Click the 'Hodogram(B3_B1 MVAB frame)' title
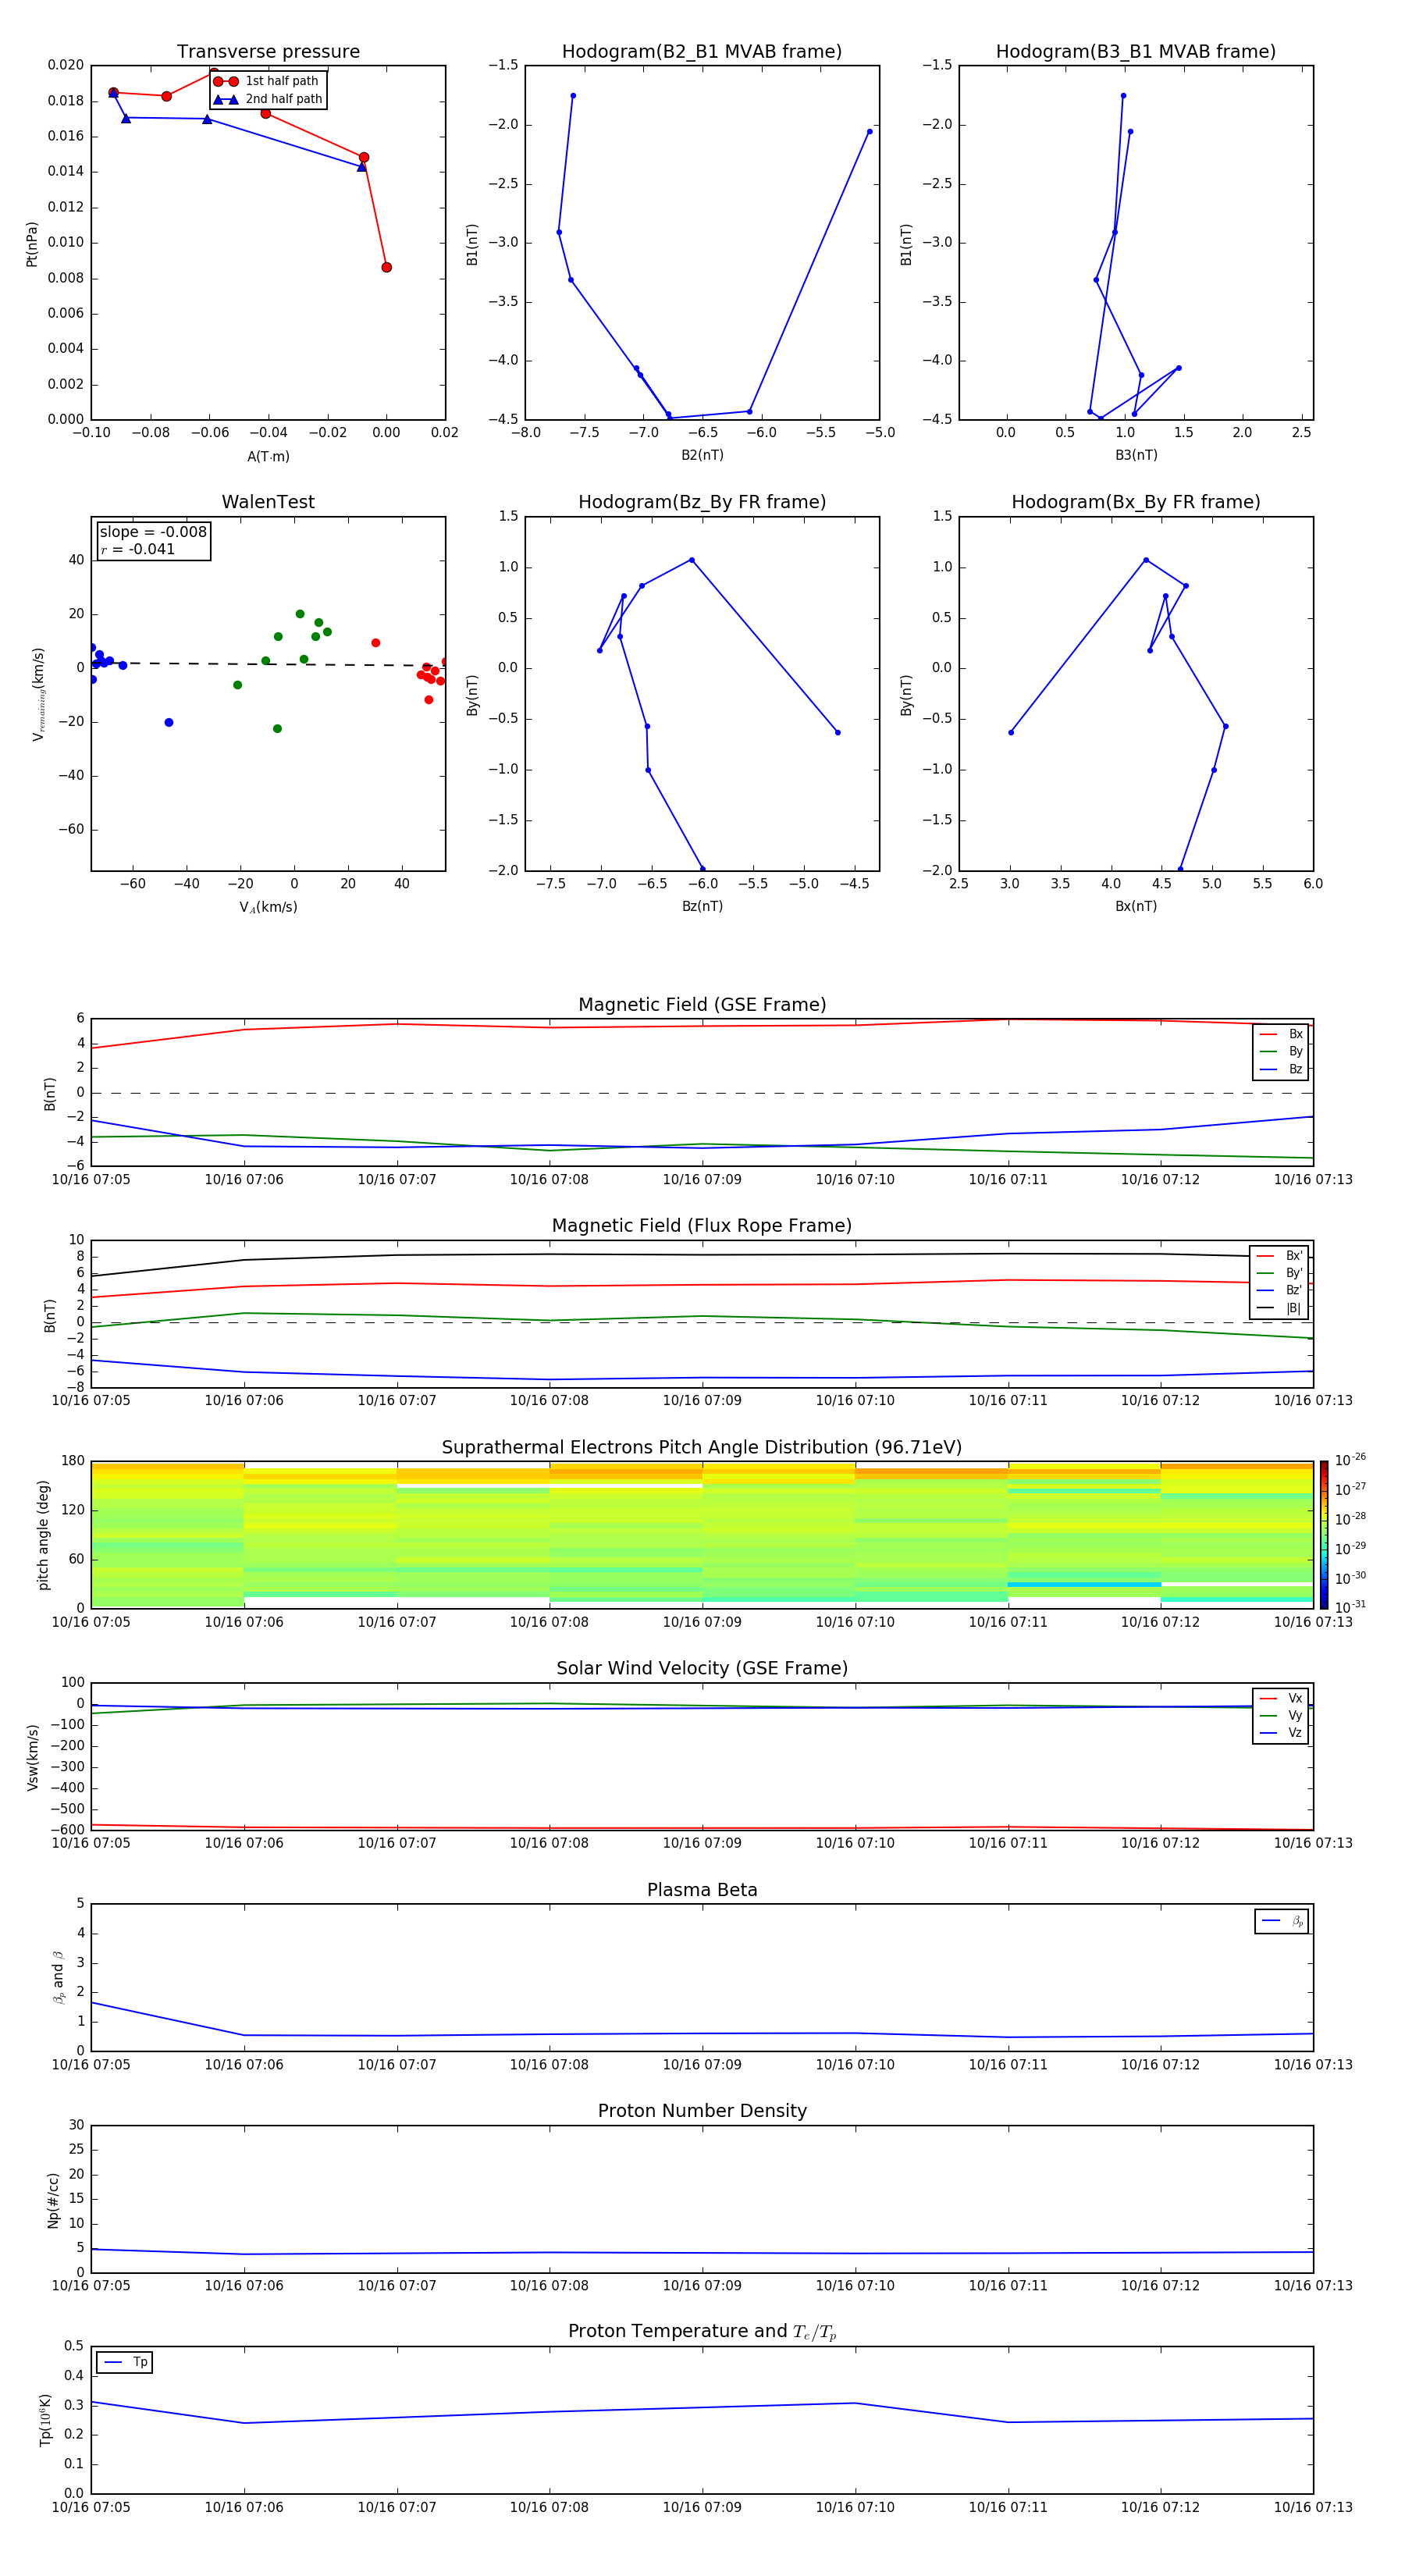The height and width of the screenshot is (2576, 1405). pos(1136,52)
